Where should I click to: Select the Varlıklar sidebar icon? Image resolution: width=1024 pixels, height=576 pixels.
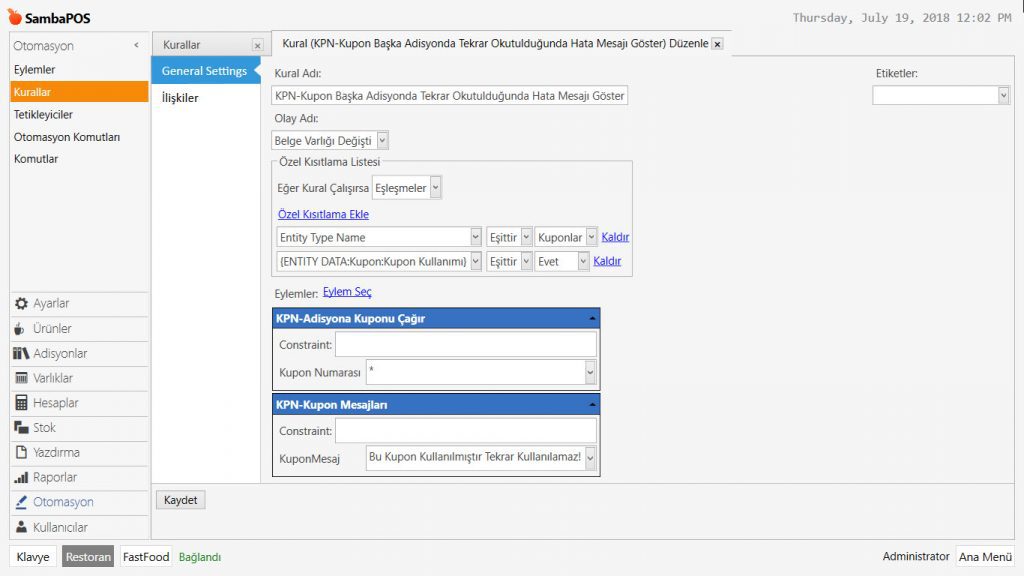click(x=21, y=379)
